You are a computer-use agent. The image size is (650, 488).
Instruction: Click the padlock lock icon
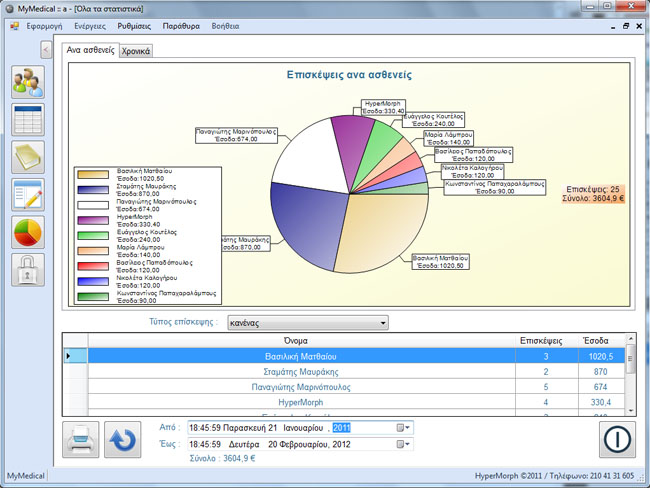click(28, 270)
